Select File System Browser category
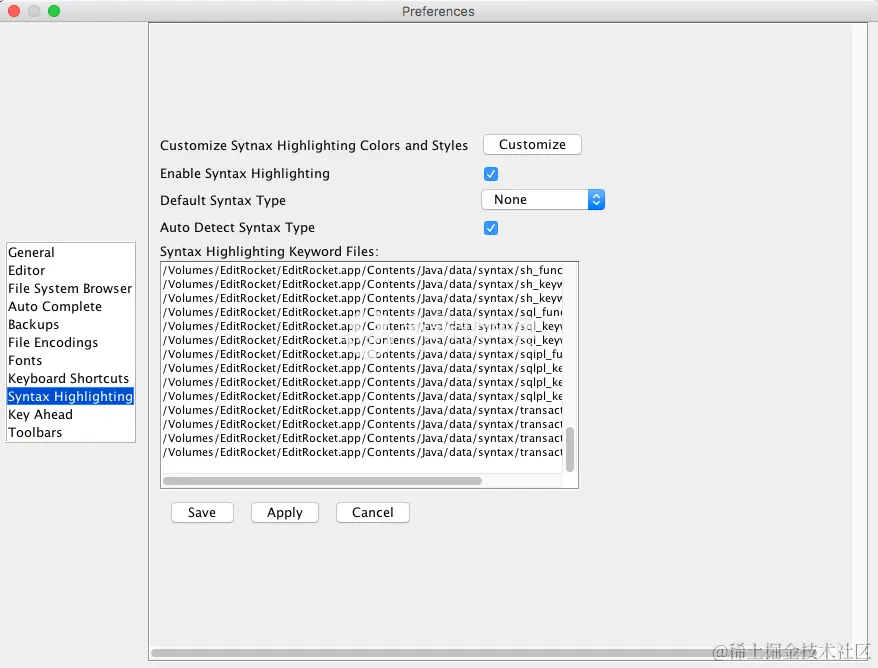Image resolution: width=878 pixels, height=668 pixels. point(70,288)
